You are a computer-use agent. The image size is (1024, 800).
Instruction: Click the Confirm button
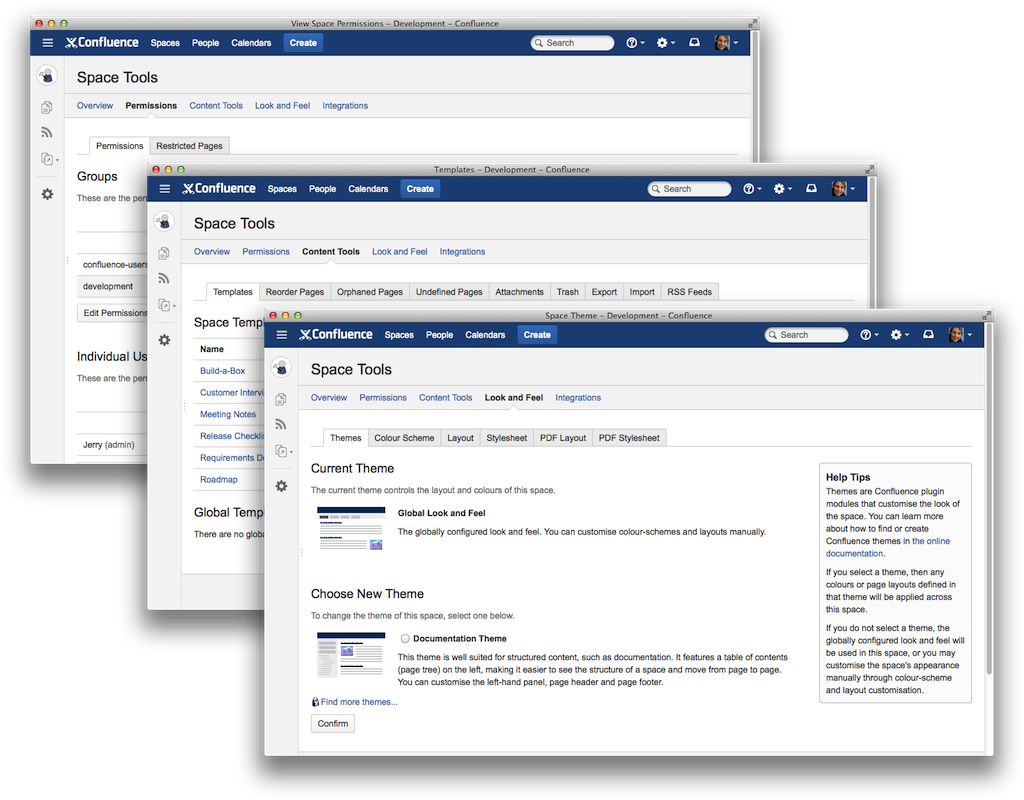(x=333, y=724)
